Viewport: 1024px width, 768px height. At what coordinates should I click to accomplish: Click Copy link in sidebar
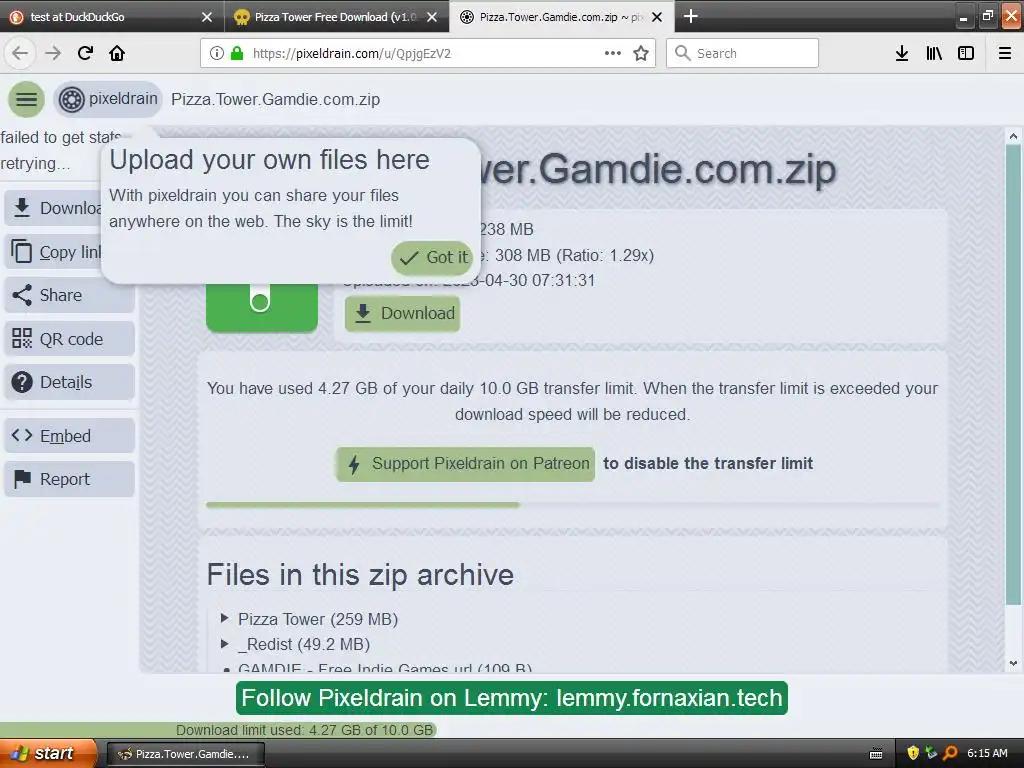[x=54, y=251]
